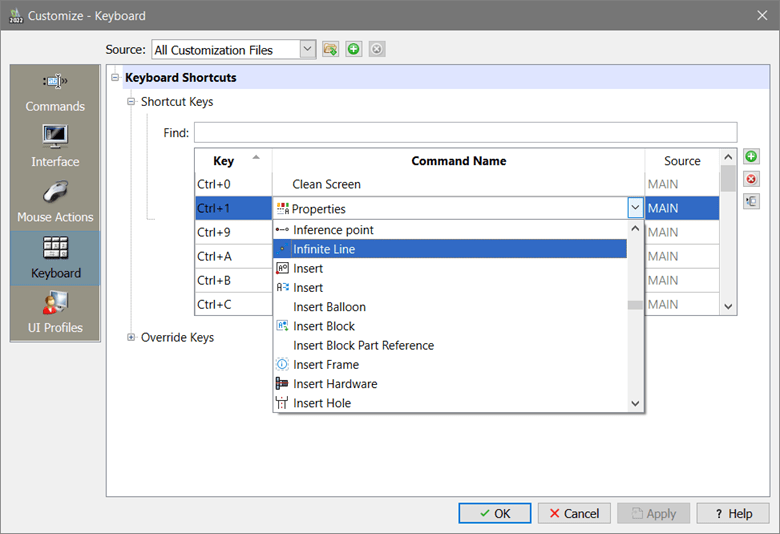780x534 pixels.
Task: Select the Ctrl+0 shortcut key cell
Action: coord(233,184)
